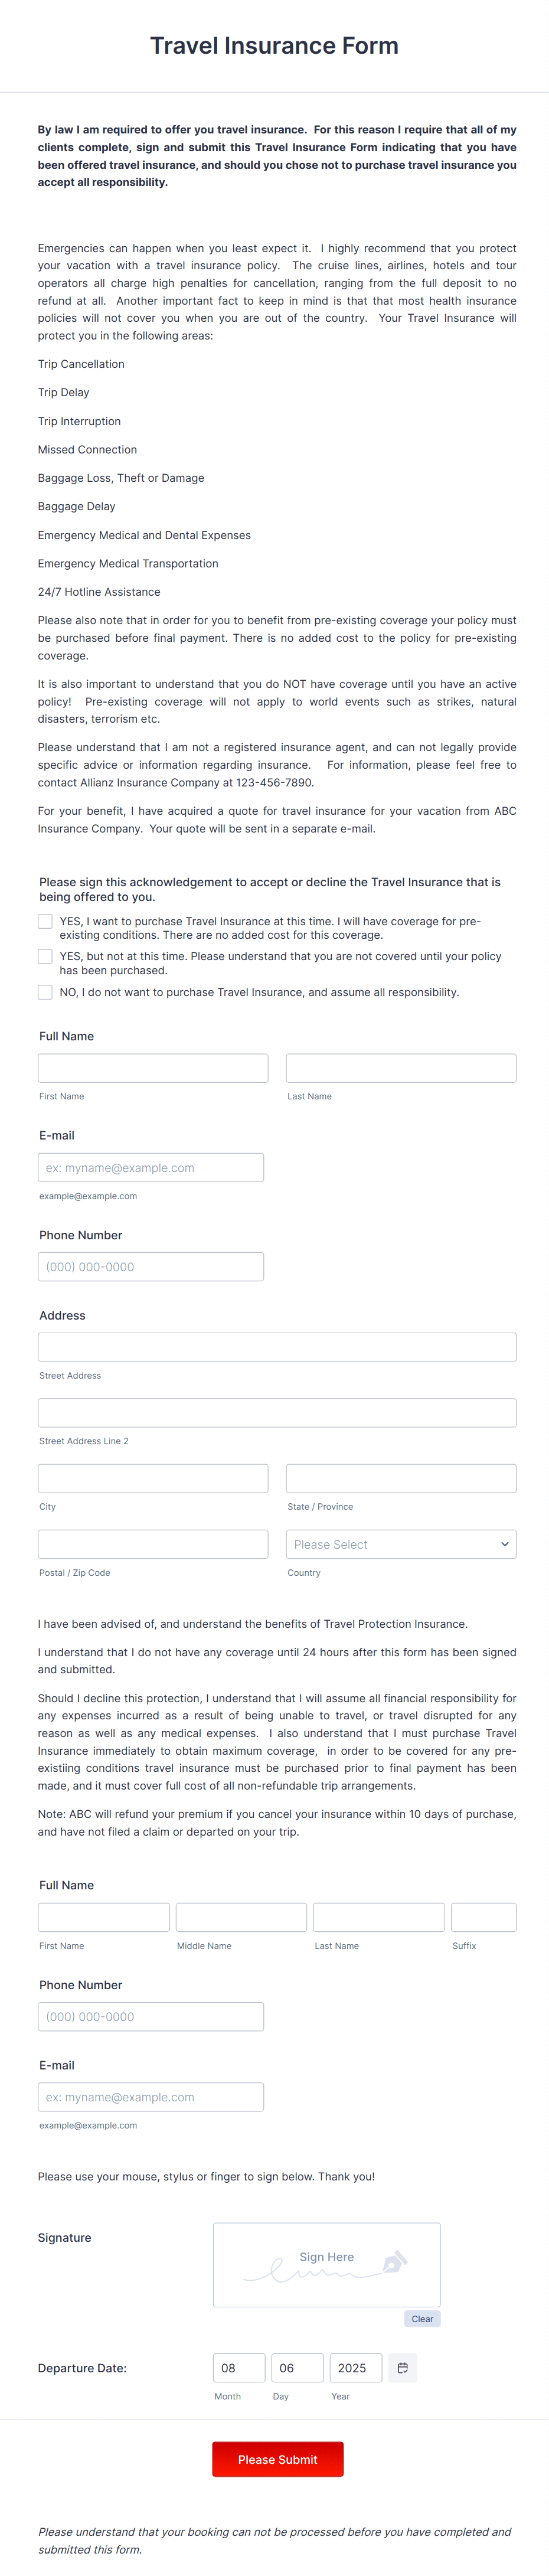The image size is (549, 2576).
Task: Check YES, purchase Travel Insurance now
Action: (x=45, y=921)
